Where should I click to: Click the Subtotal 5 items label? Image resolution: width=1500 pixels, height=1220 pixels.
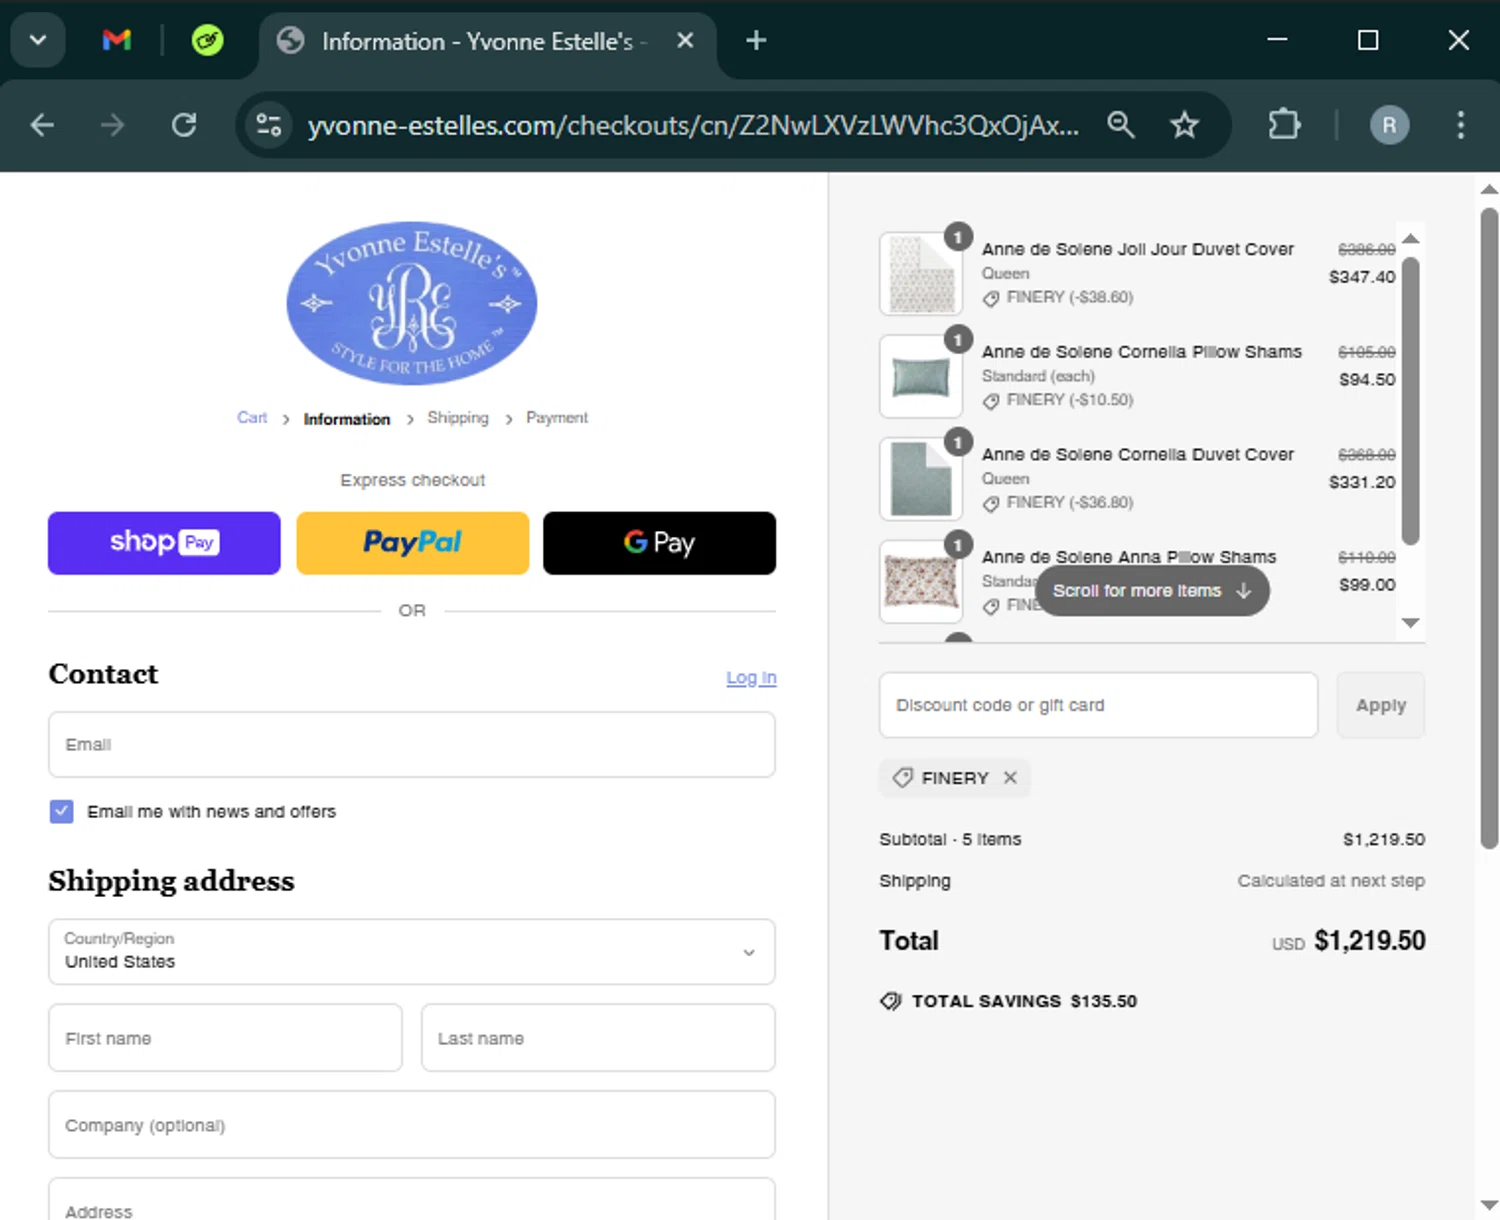click(950, 839)
